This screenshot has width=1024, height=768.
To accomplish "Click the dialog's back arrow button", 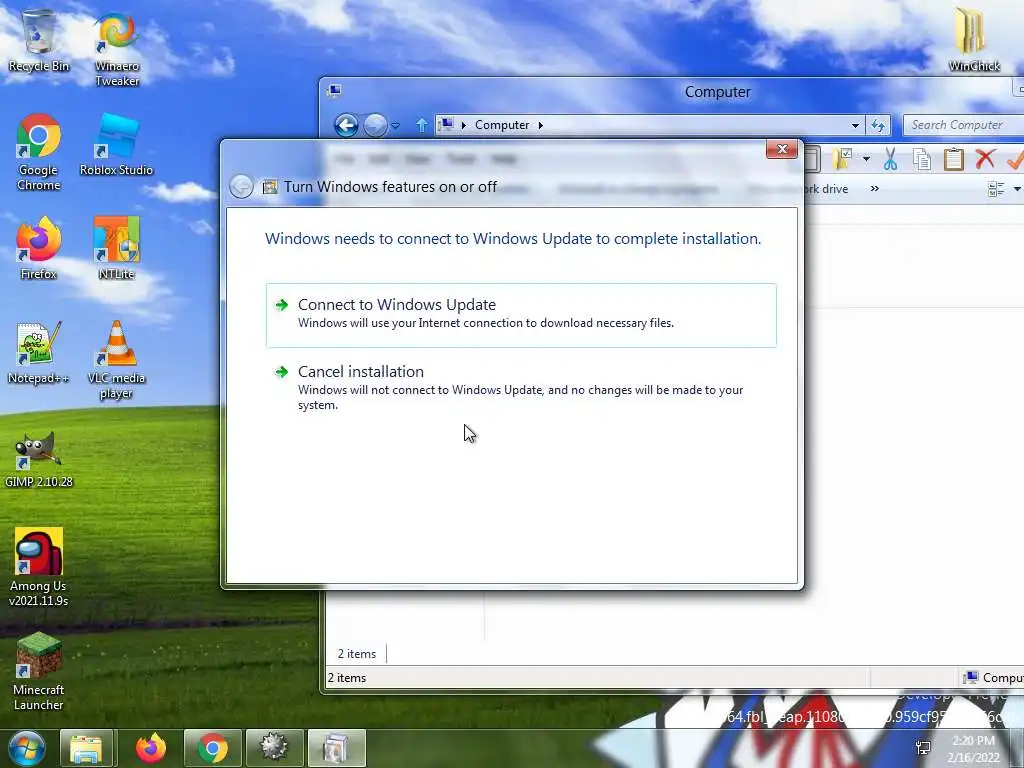I will [241, 187].
